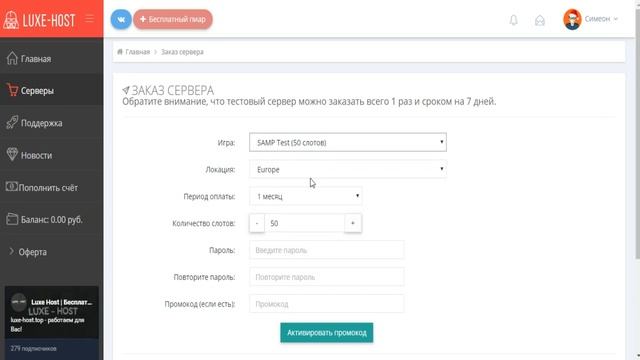Click the Баланс wallet icon

12,219
